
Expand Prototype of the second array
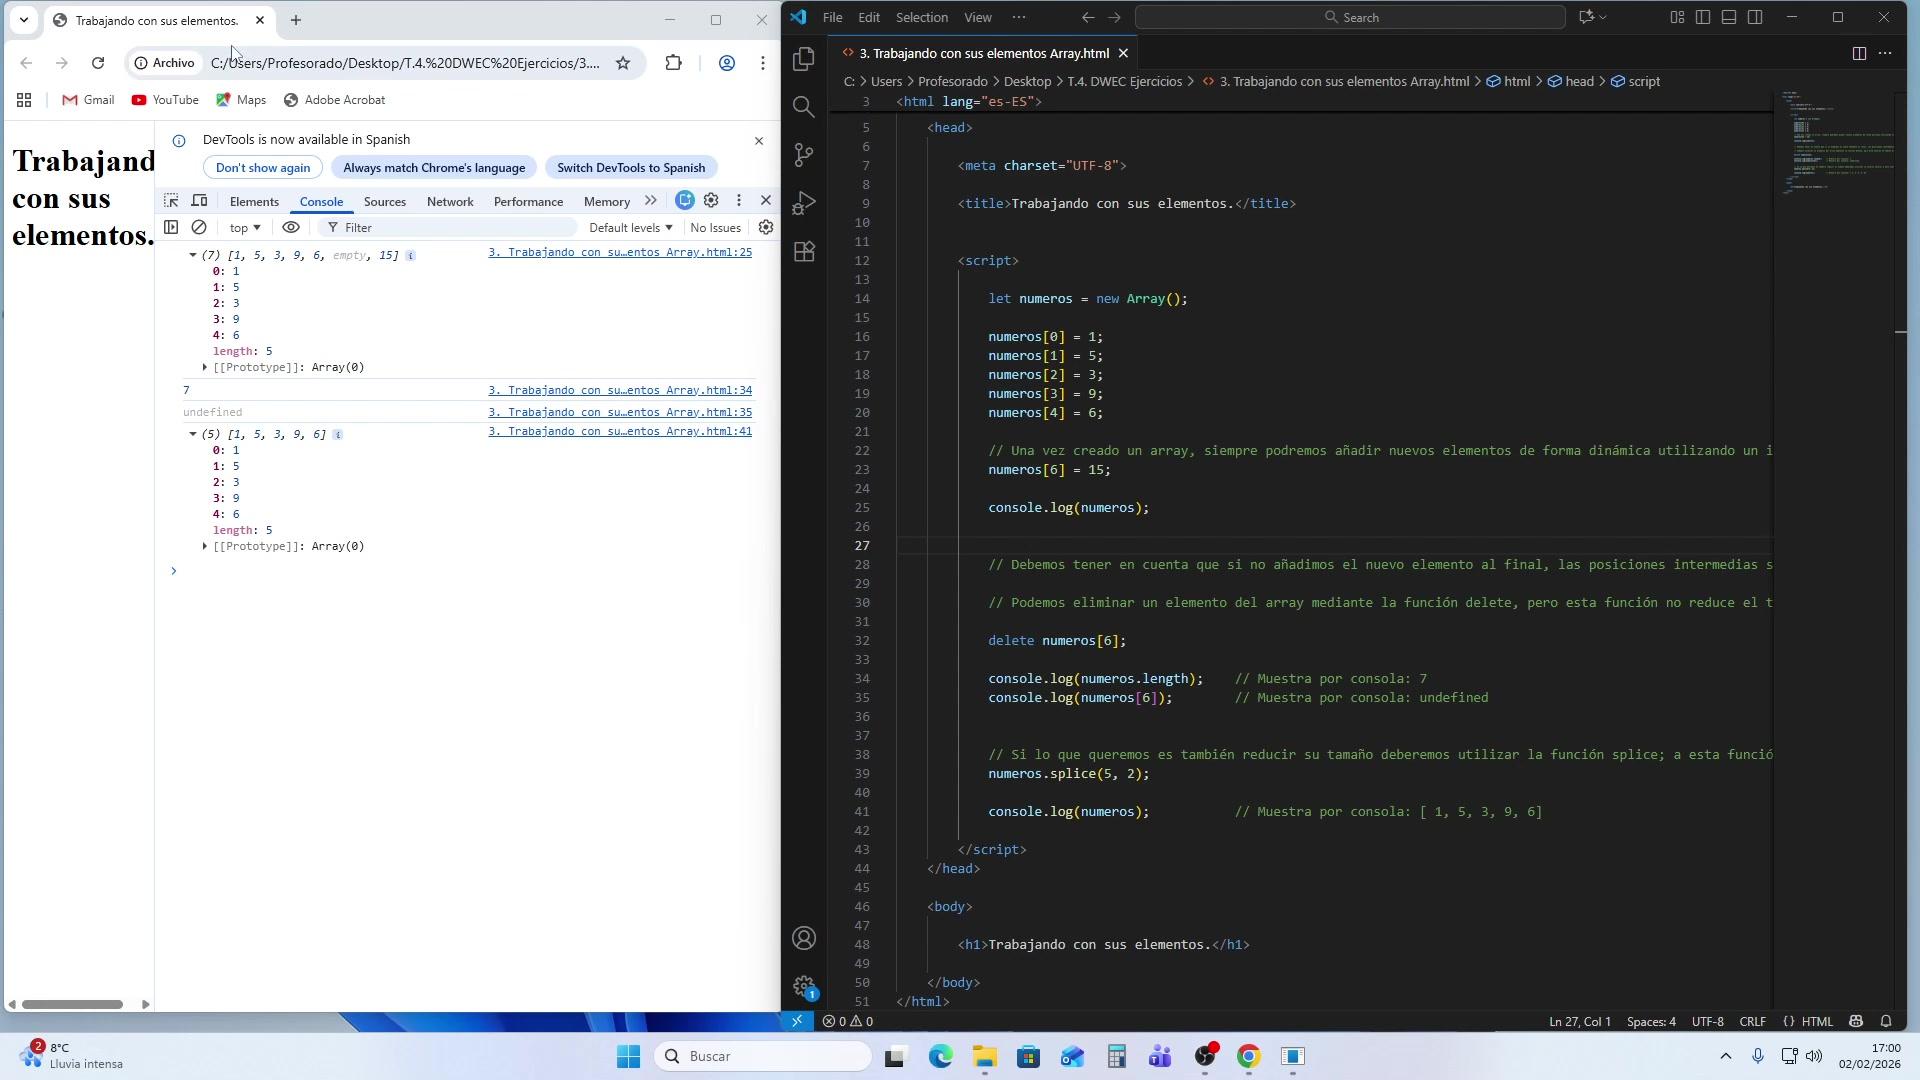(205, 546)
